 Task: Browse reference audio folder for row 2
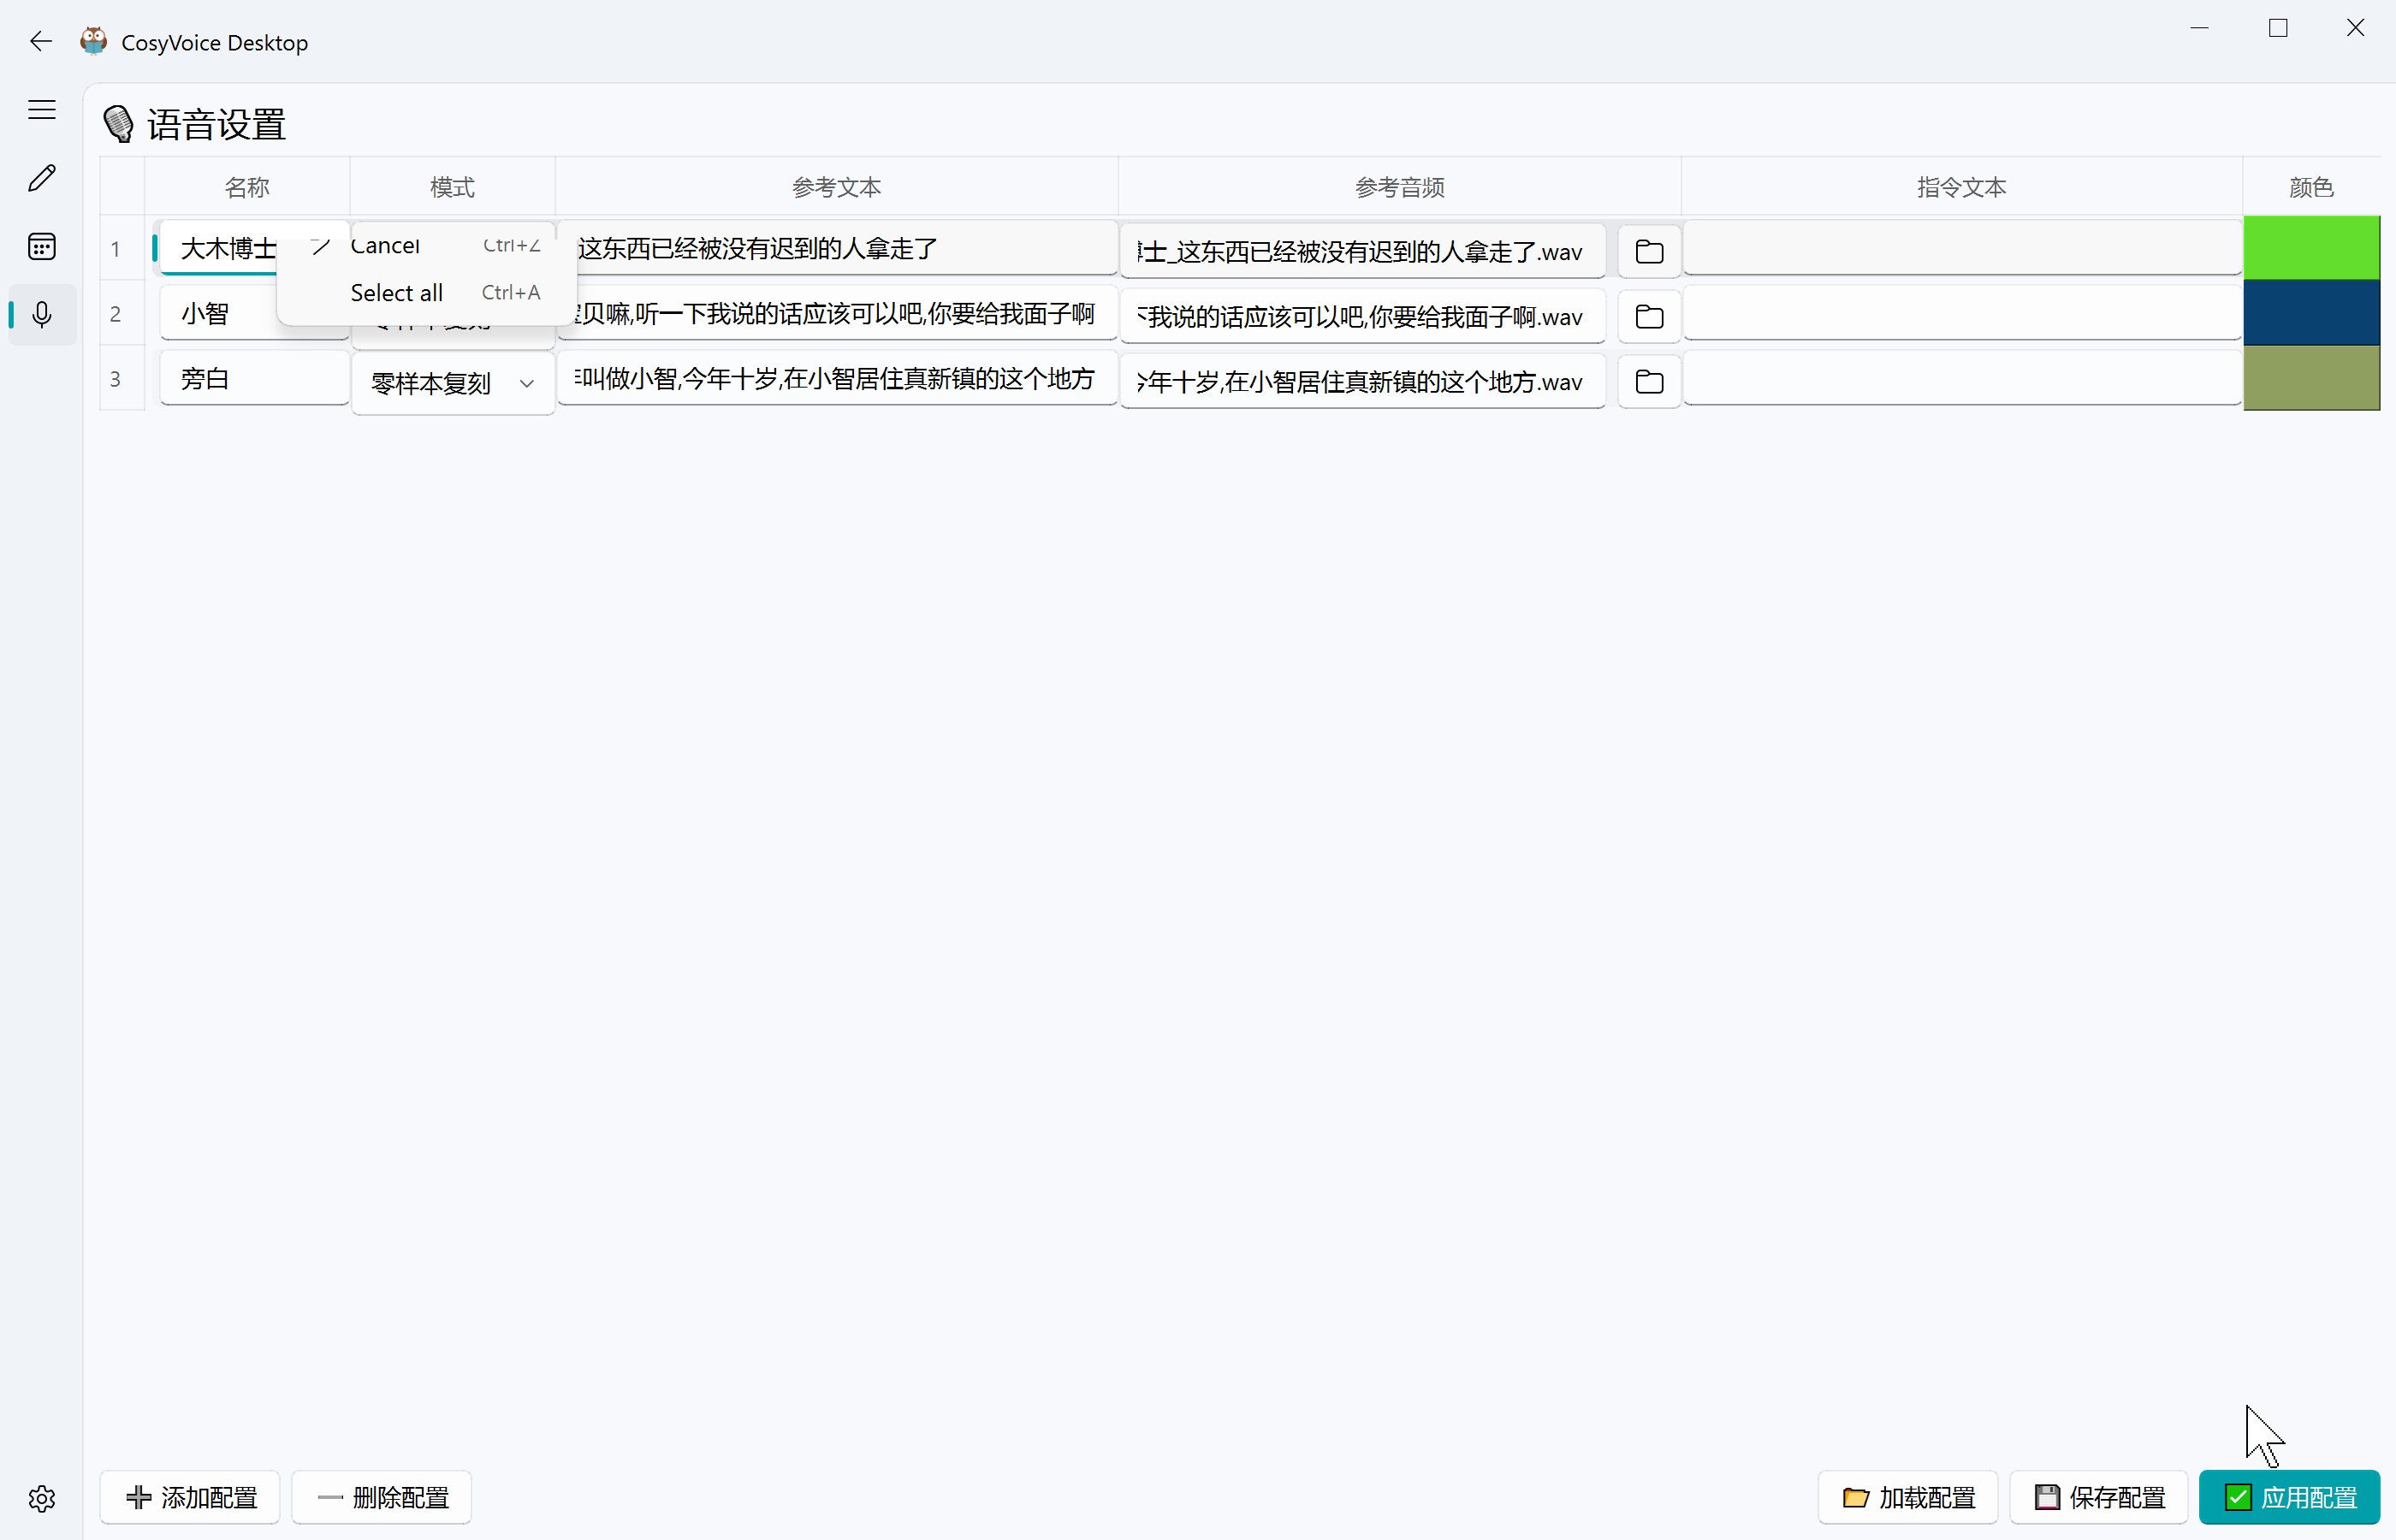(1648, 317)
